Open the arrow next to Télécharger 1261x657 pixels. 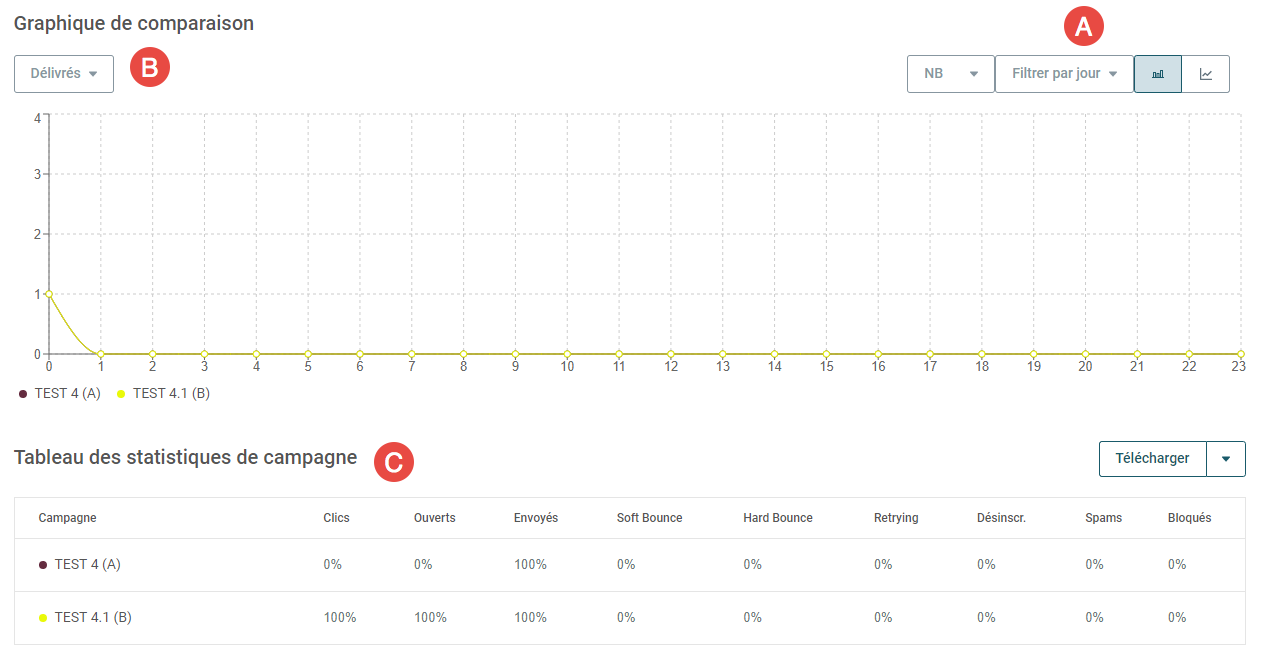pyautogui.click(x=1226, y=459)
